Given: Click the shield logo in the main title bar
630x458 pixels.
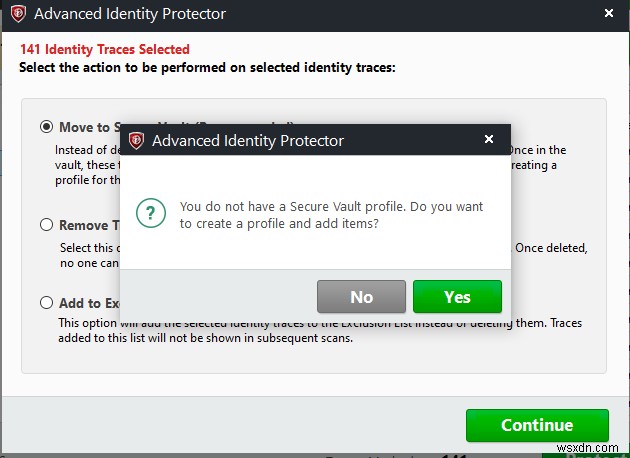Looking at the screenshot, I should coord(15,15).
